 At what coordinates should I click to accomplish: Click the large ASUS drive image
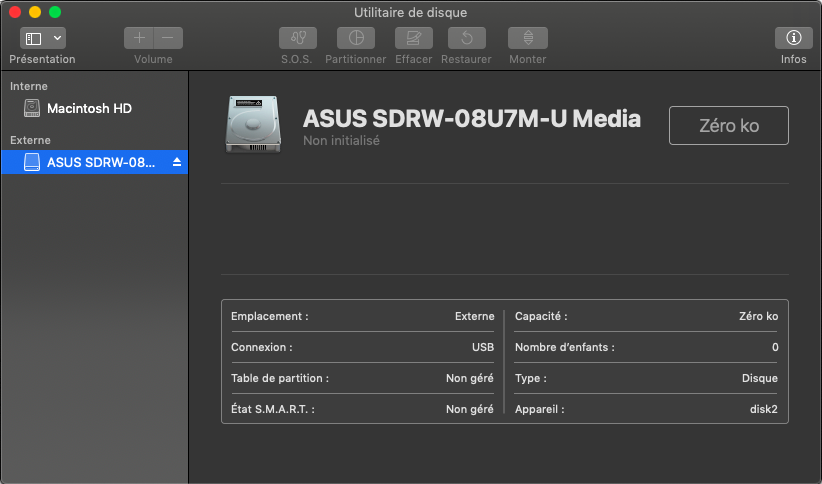click(254, 125)
